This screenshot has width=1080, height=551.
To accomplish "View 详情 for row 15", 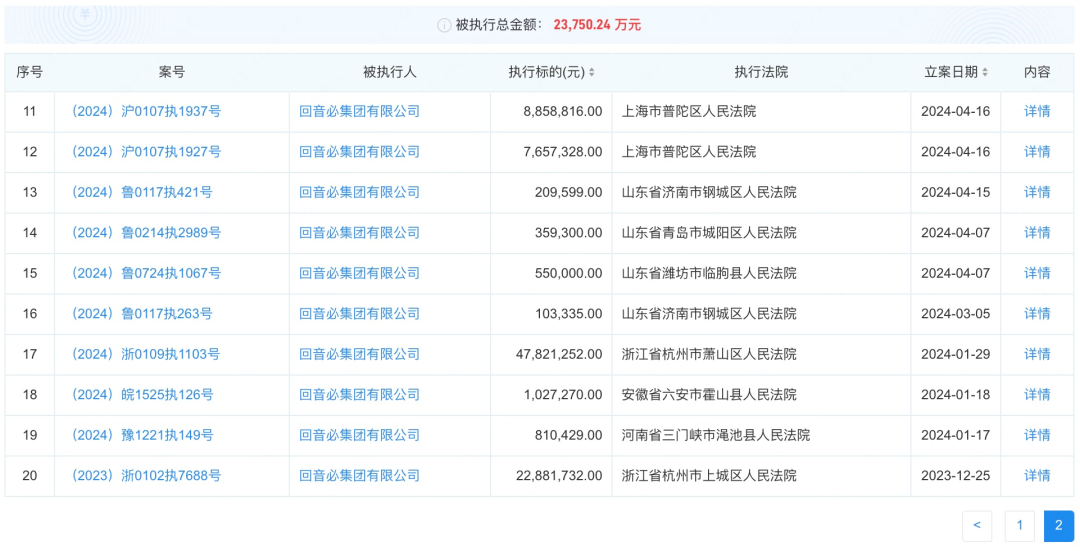I will [x=1037, y=273].
